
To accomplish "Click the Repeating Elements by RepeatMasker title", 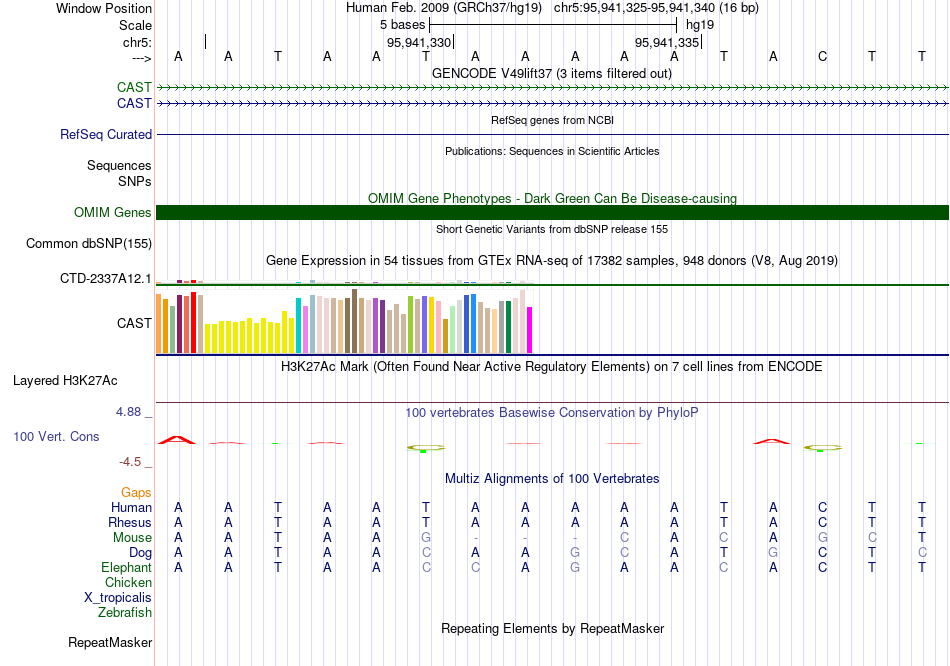I will tap(552, 628).
